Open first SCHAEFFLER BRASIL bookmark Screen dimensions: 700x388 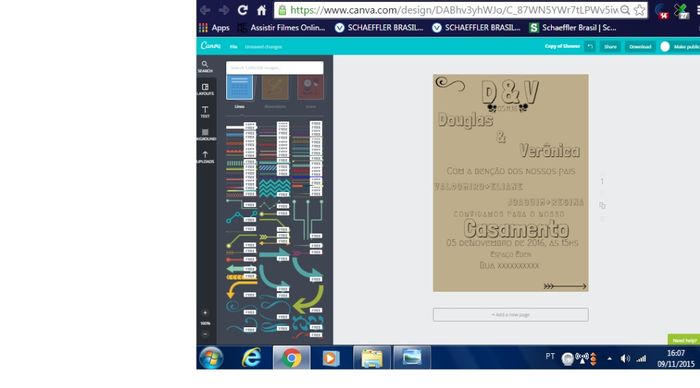click(379, 28)
